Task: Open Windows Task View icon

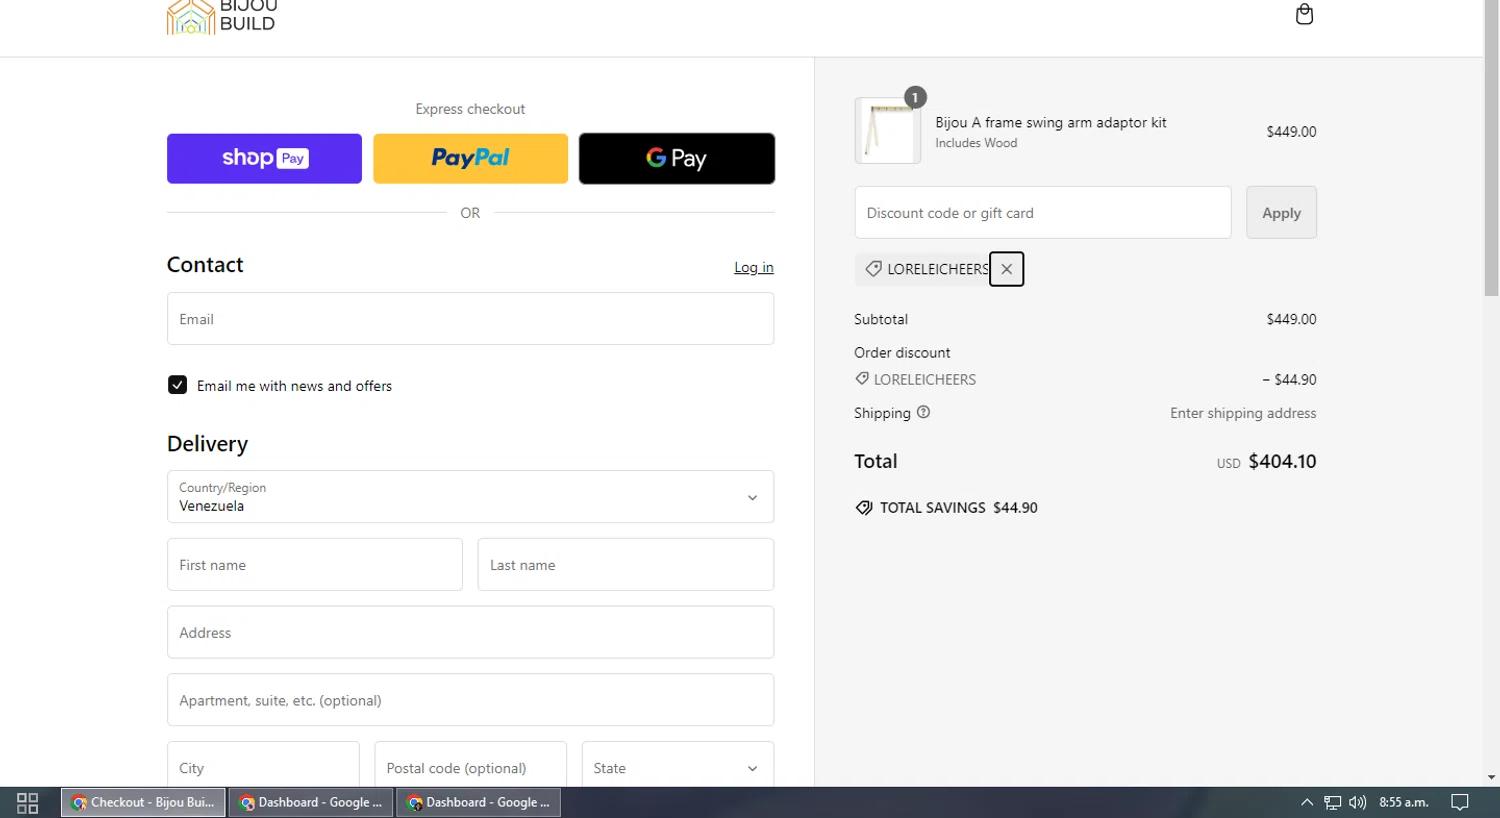Action: [27, 802]
